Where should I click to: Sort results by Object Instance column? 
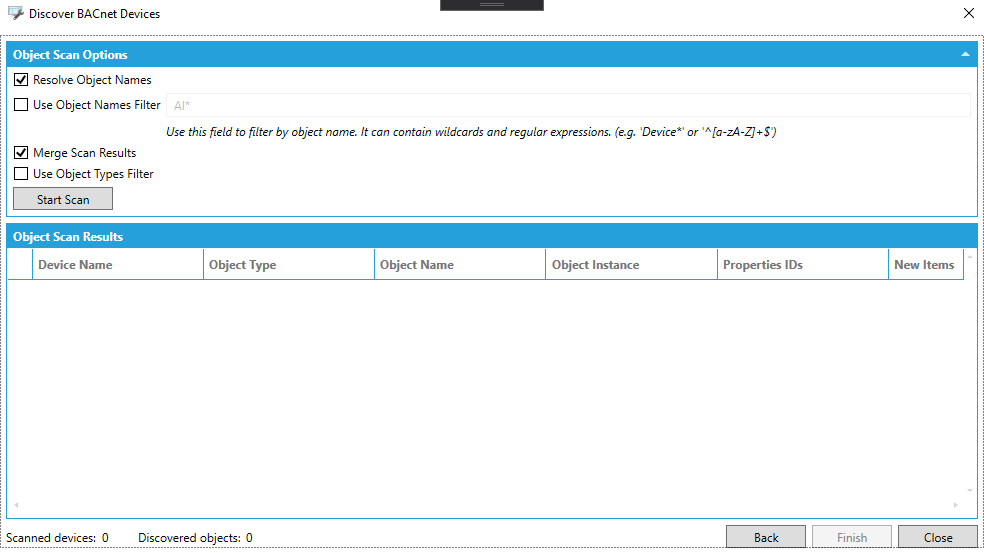[631, 265]
